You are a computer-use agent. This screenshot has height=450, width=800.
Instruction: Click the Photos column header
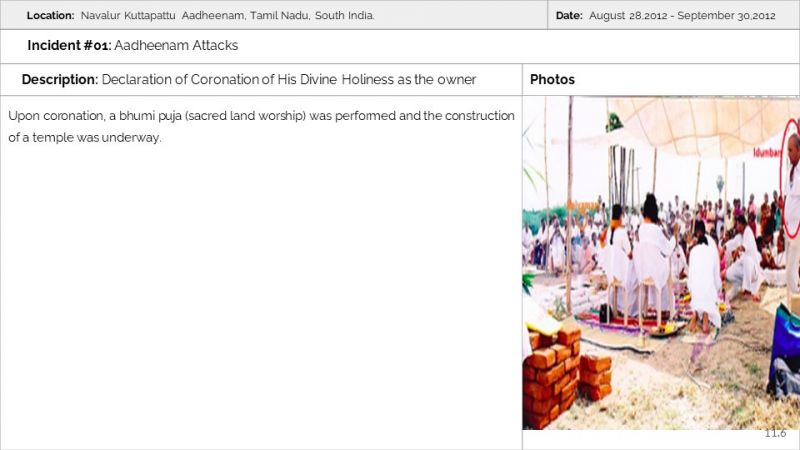tap(552, 80)
